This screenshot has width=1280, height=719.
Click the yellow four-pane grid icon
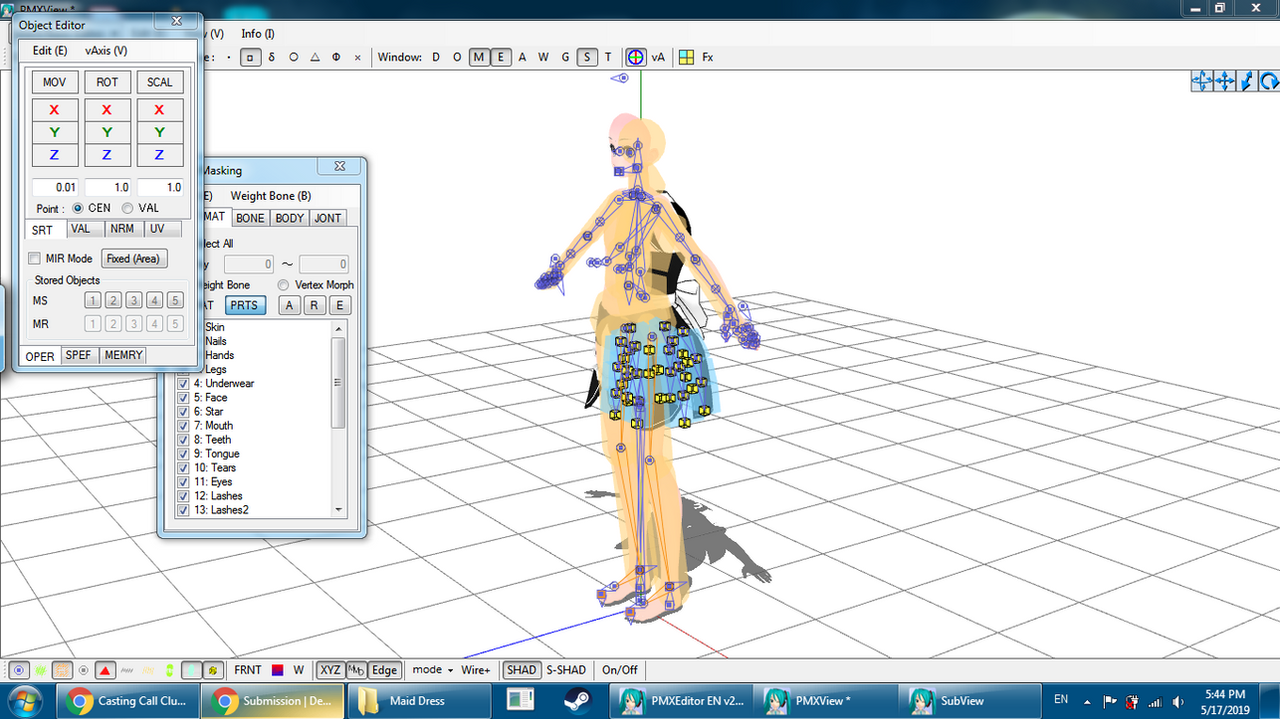pyautogui.click(x=686, y=57)
